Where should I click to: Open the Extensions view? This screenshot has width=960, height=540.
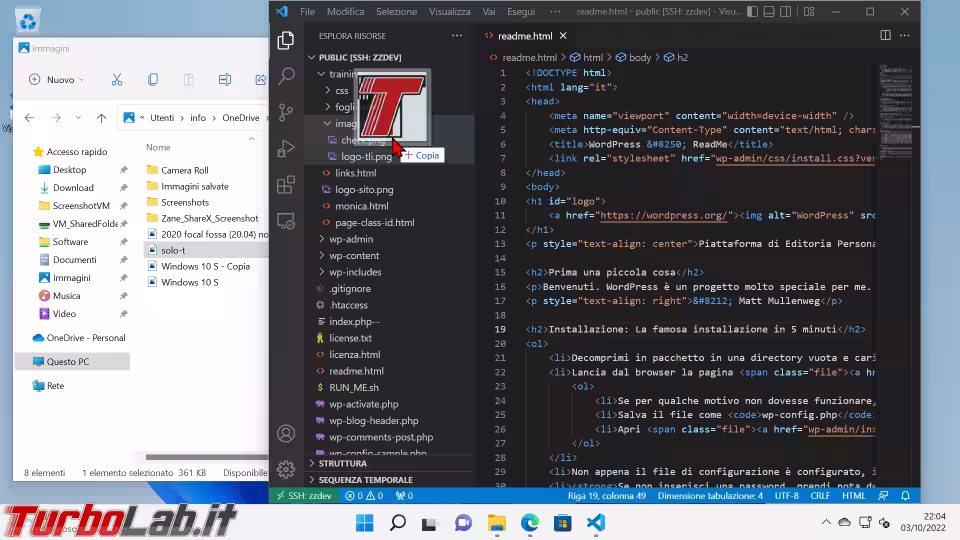coord(286,184)
